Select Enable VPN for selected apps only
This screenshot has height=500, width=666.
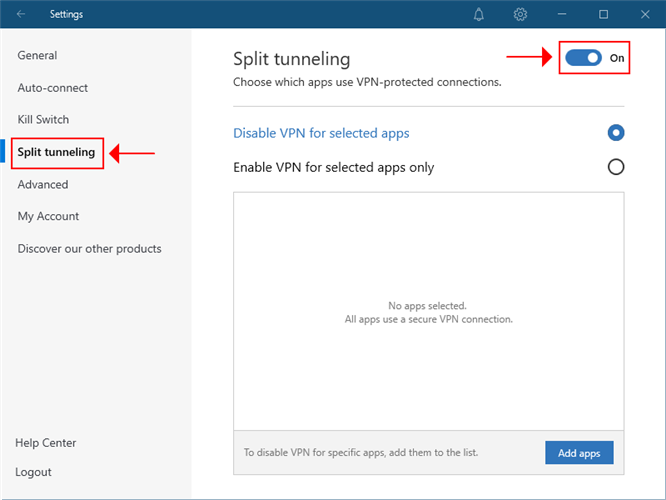(616, 167)
